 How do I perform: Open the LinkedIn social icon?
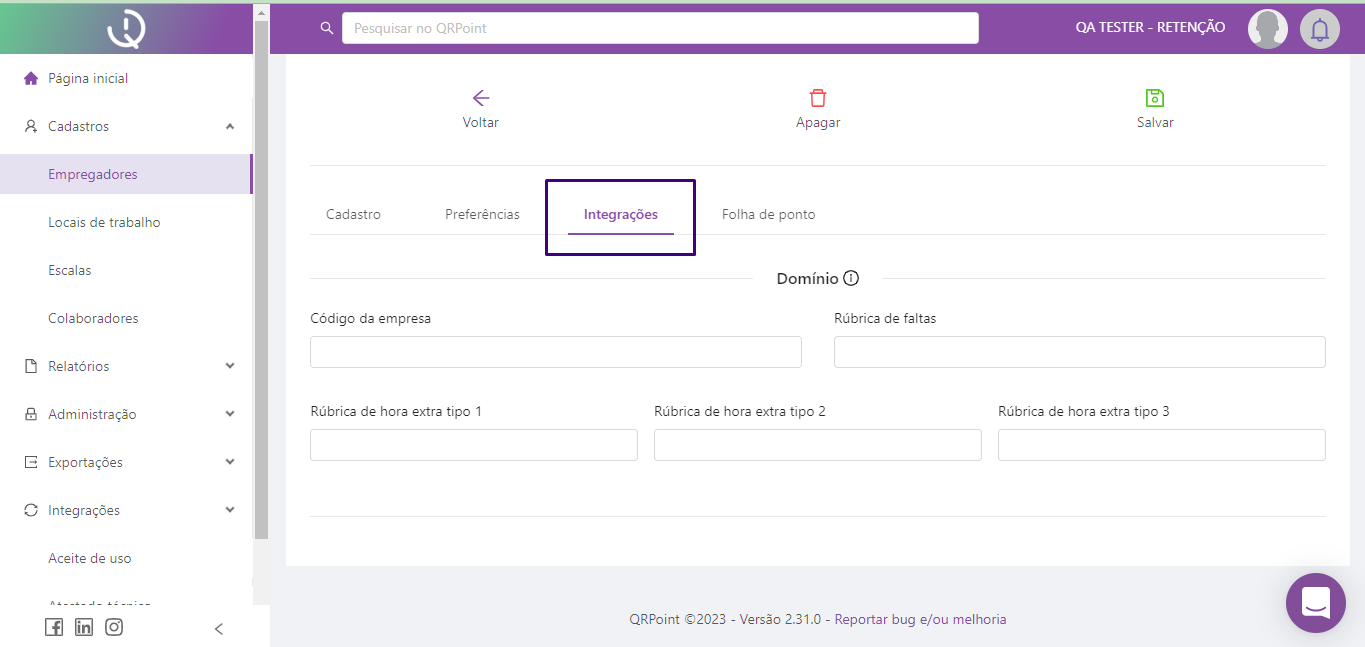tap(84, 627)
